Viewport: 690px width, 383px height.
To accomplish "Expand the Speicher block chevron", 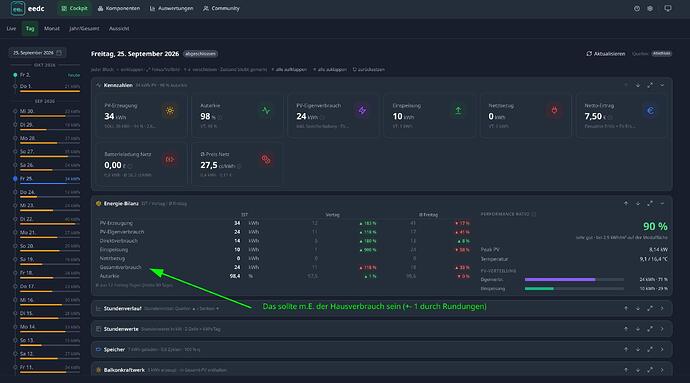I will [662, 349].
